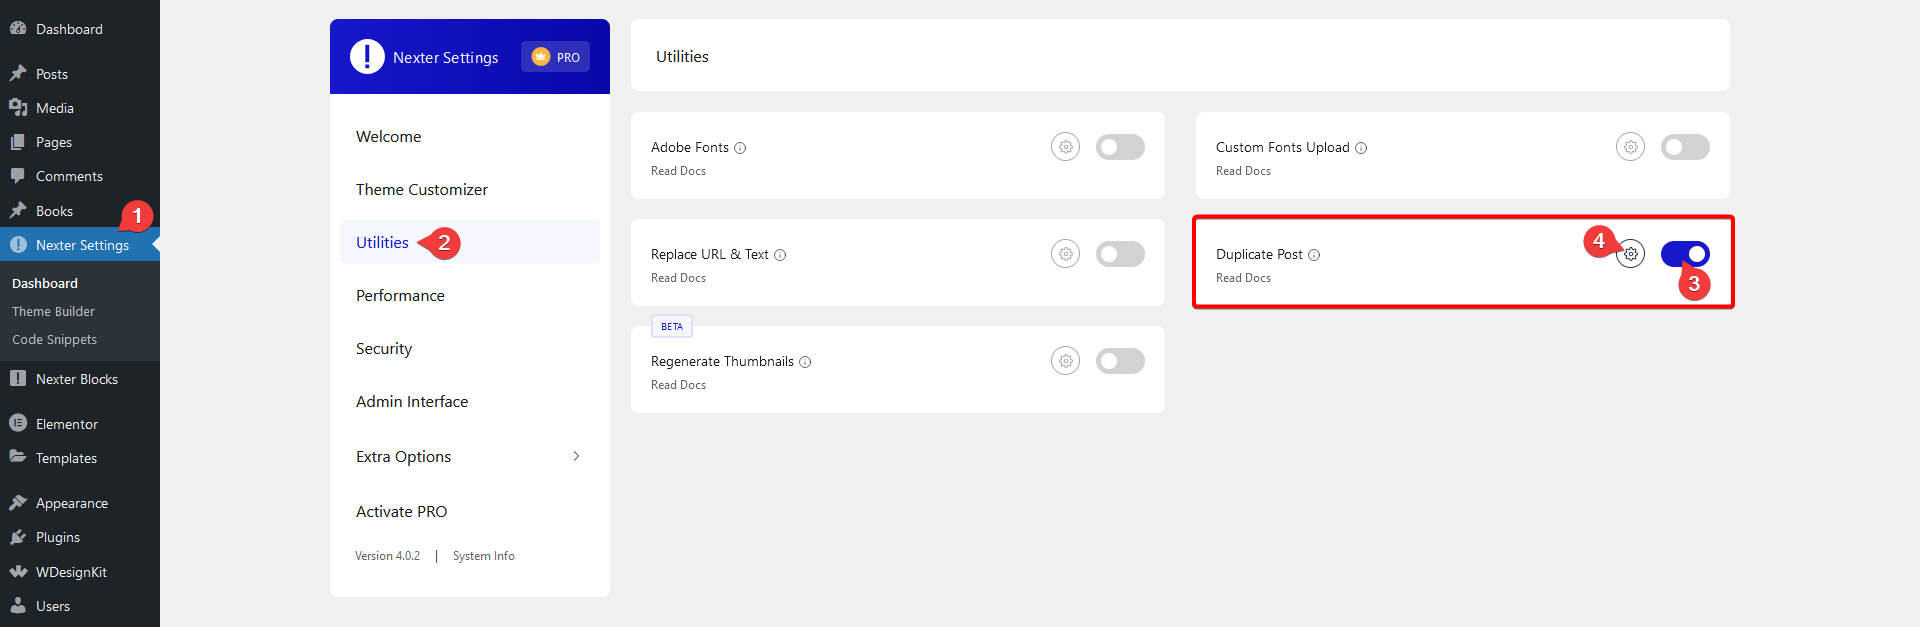The width and height of the screenshot is (1920, 627).
Task: Click the Posts pin icon
Action: (x=18, y=73)
